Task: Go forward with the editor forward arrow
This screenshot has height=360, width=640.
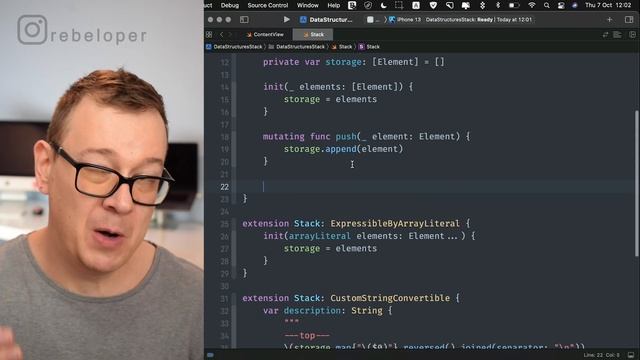Action: pos(230,35)
